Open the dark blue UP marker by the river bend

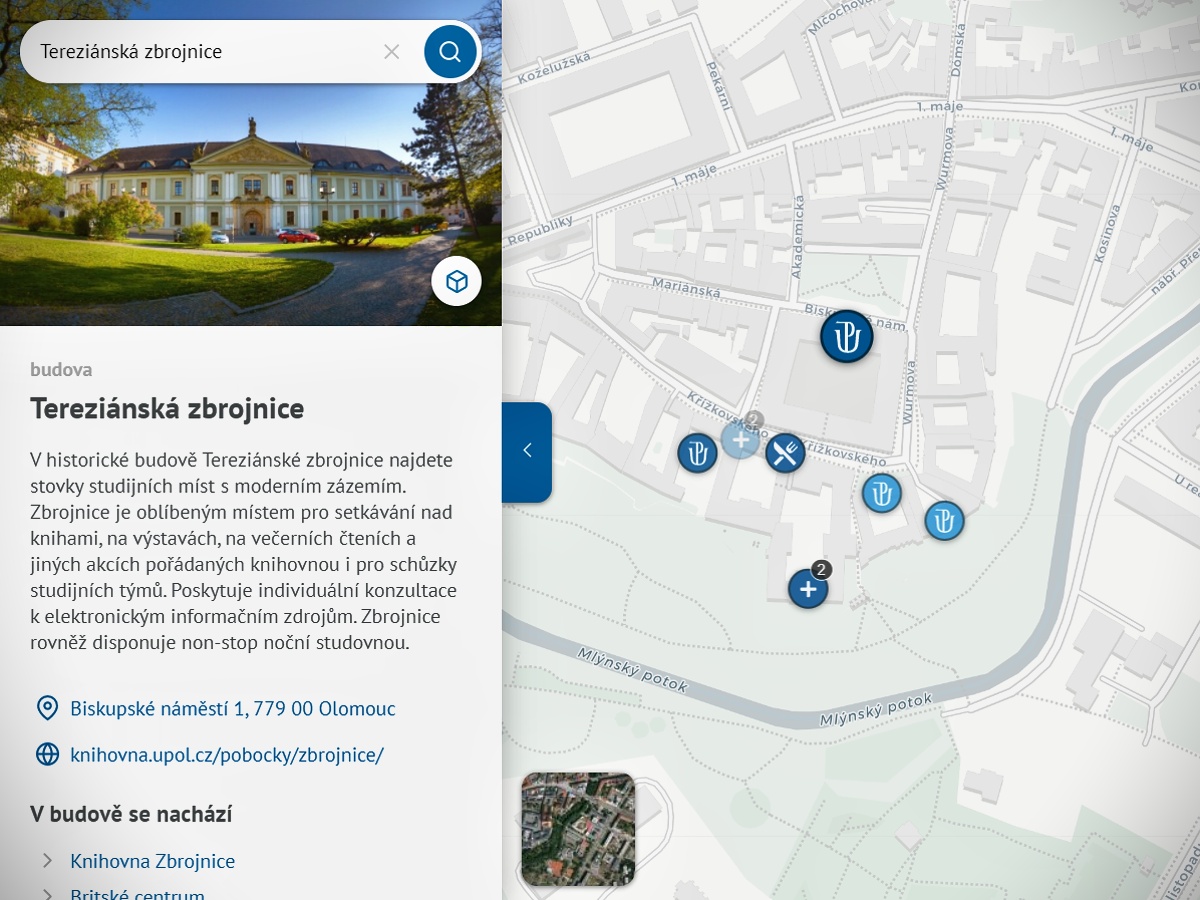[x=944, y=520]
